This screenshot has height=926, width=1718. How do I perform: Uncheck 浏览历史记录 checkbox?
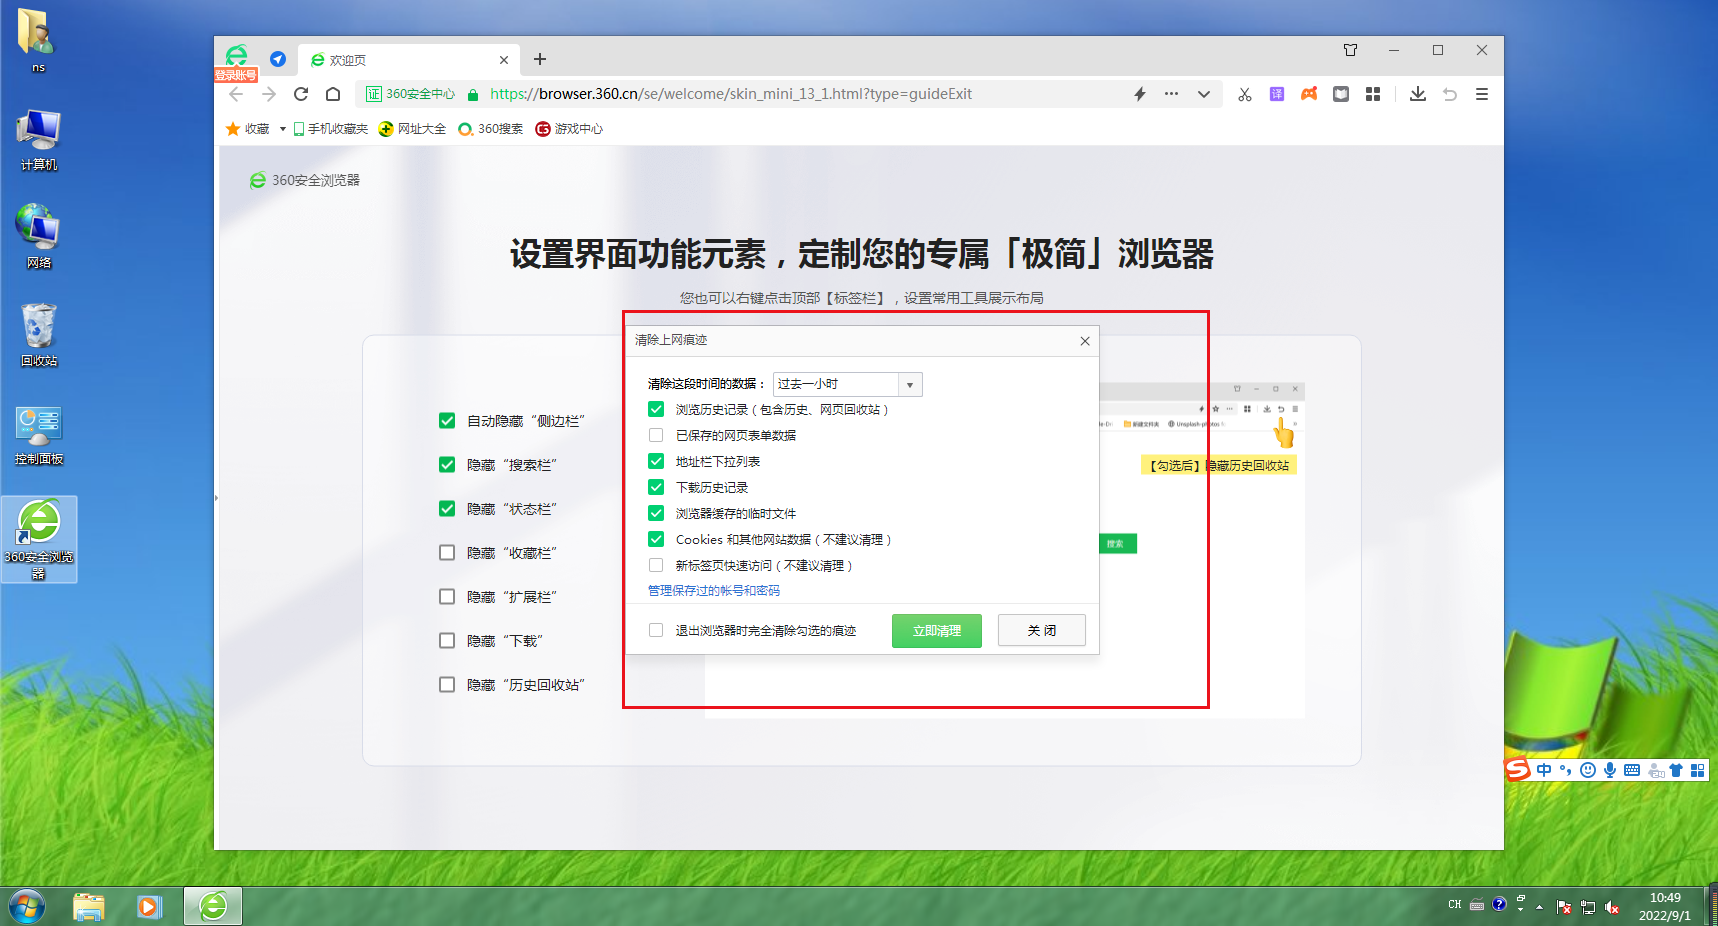tap(656, 409)
